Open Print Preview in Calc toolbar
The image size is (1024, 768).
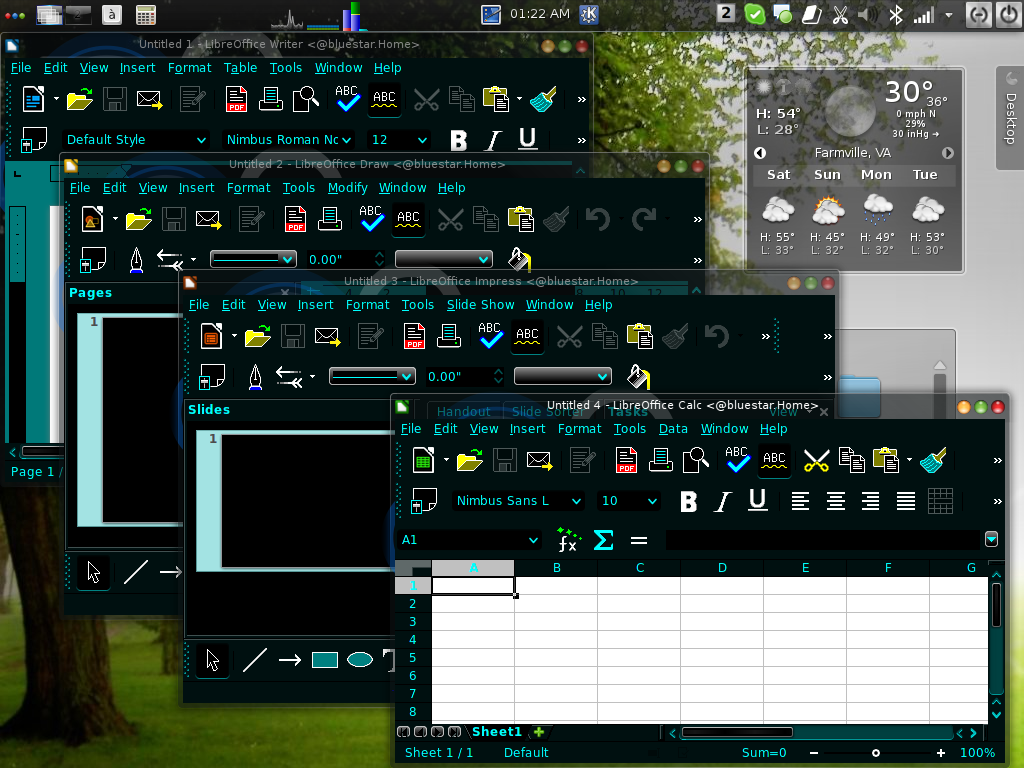(x=696, y=460)
